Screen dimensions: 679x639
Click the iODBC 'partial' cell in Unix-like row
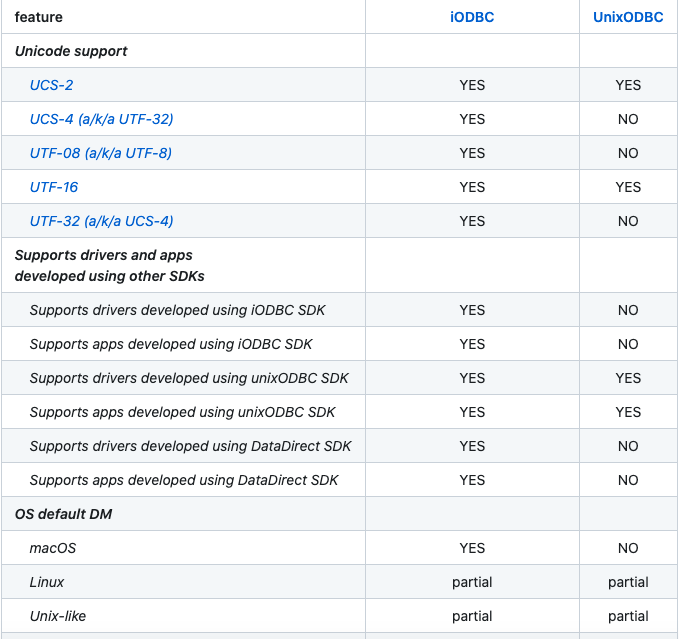pos(472,616)
